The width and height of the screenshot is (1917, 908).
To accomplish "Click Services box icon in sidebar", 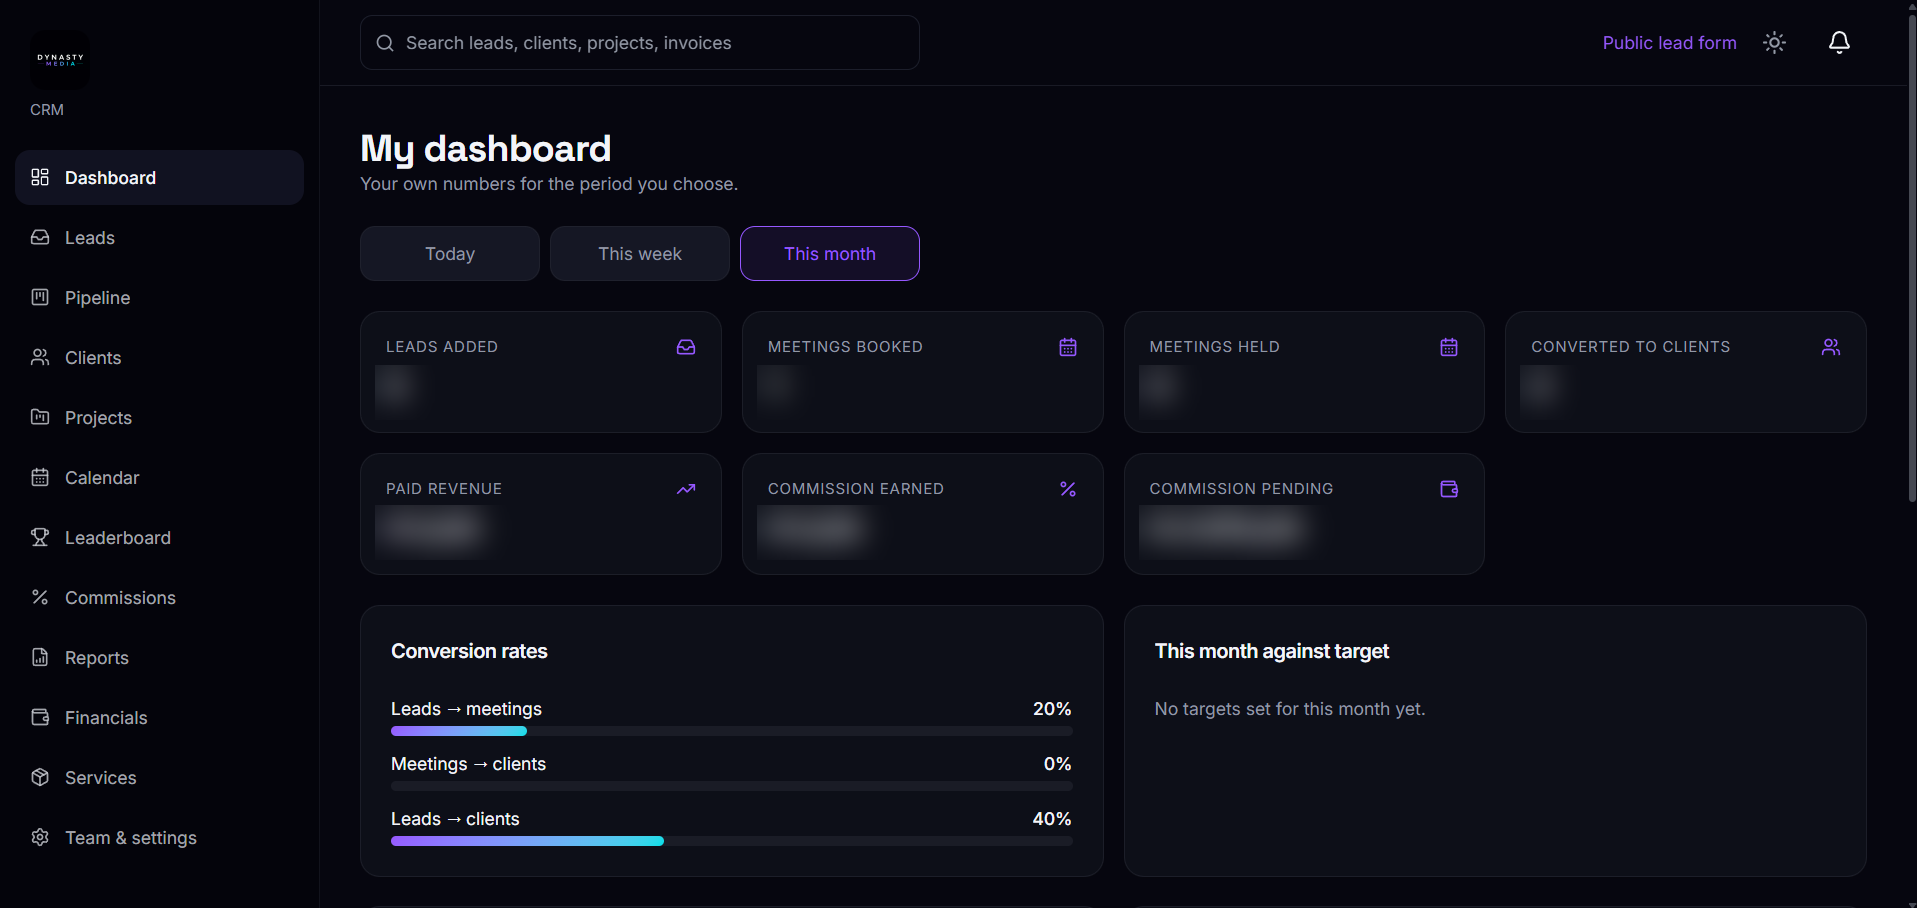I will [x=40, y=777].
